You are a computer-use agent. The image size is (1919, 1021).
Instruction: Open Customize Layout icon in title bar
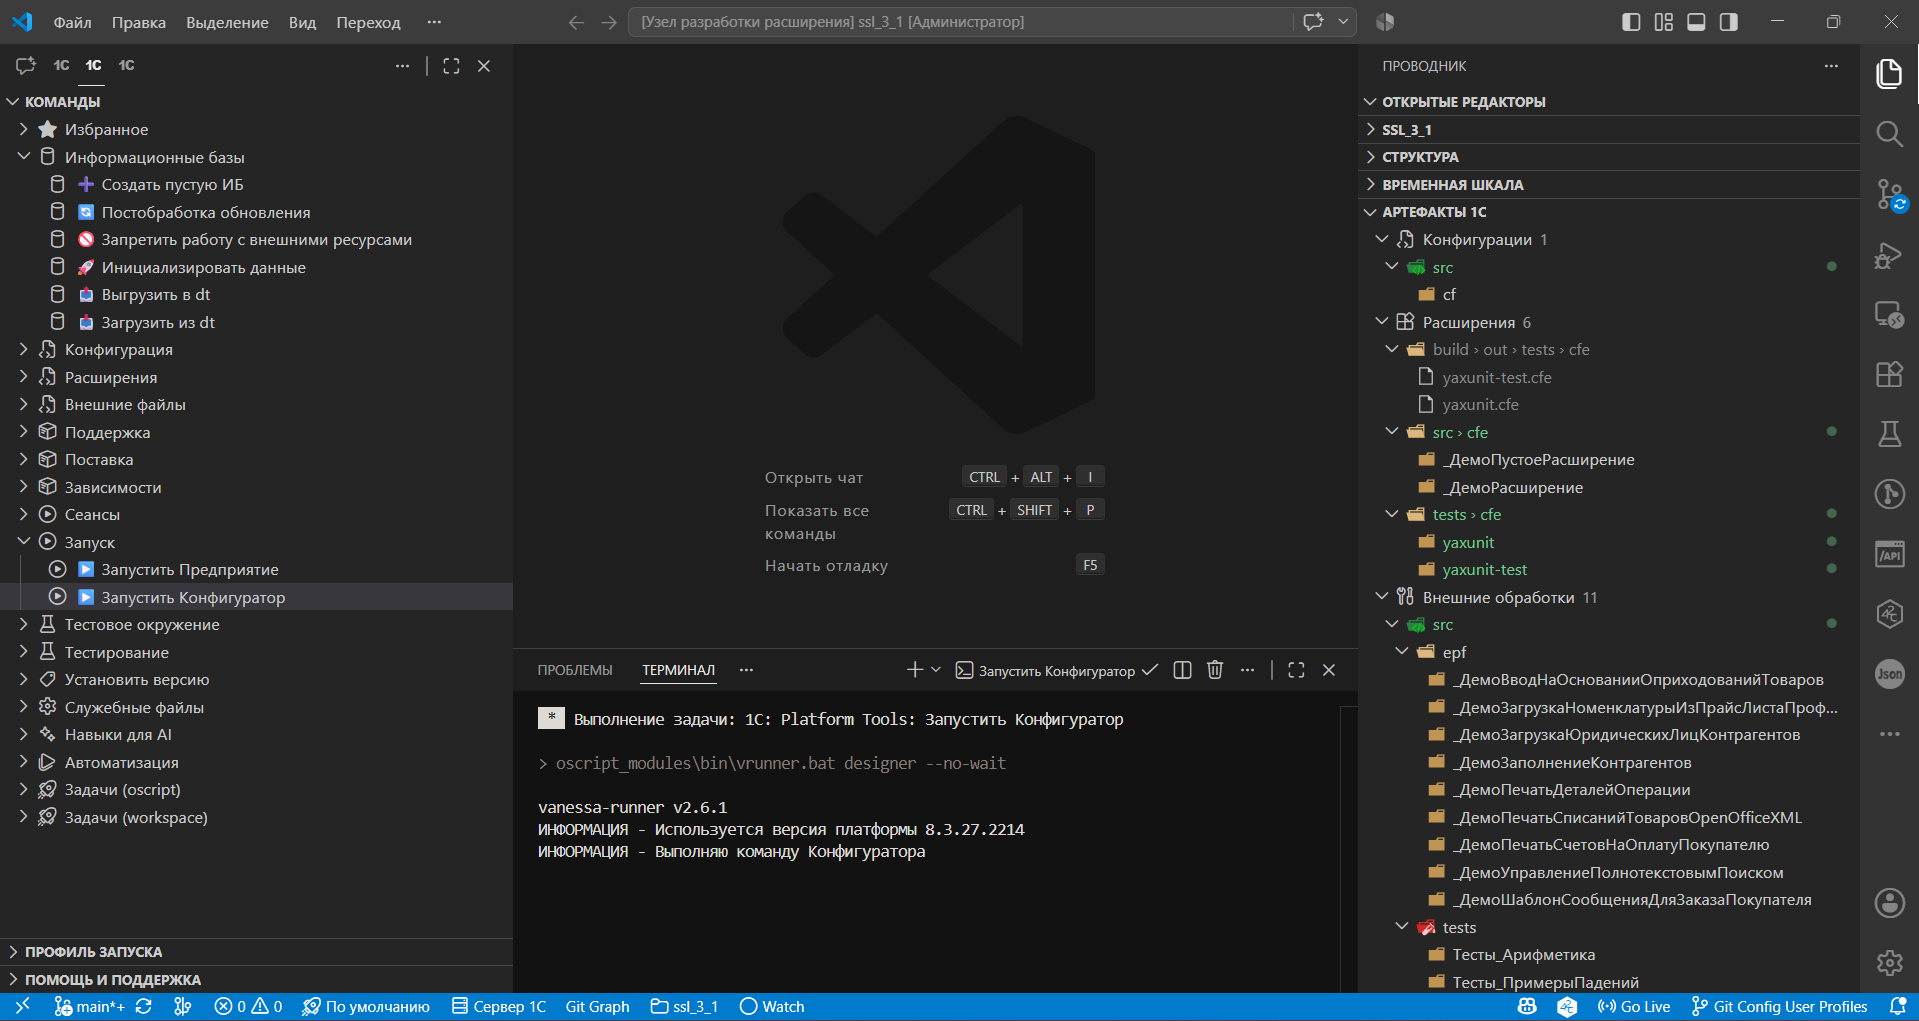(x=1663, y=22)
